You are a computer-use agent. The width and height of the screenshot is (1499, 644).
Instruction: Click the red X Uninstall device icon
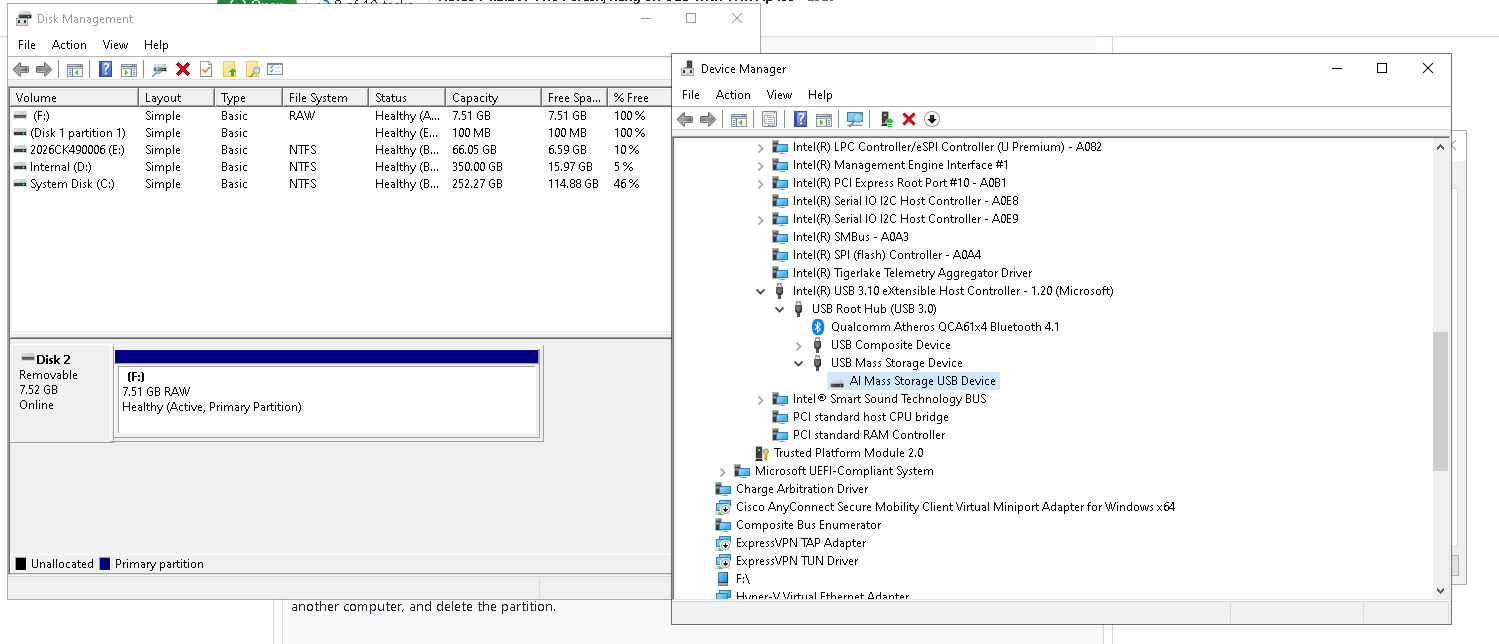[908, 119]
